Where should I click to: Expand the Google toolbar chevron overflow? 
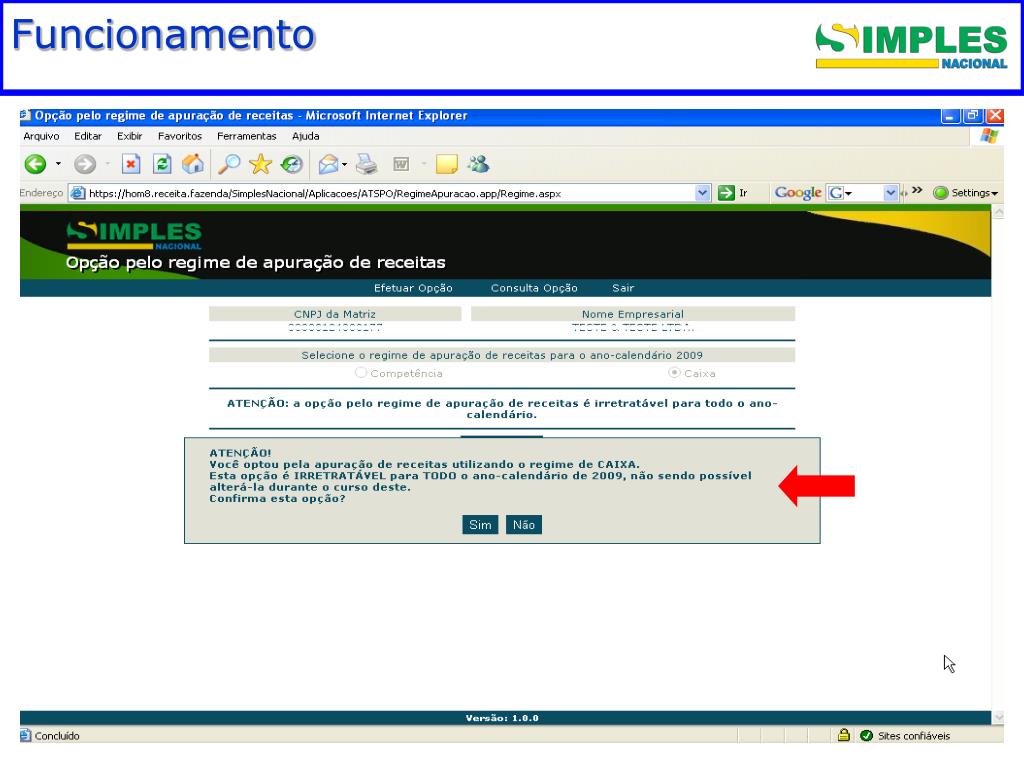(x=917, y=190)
